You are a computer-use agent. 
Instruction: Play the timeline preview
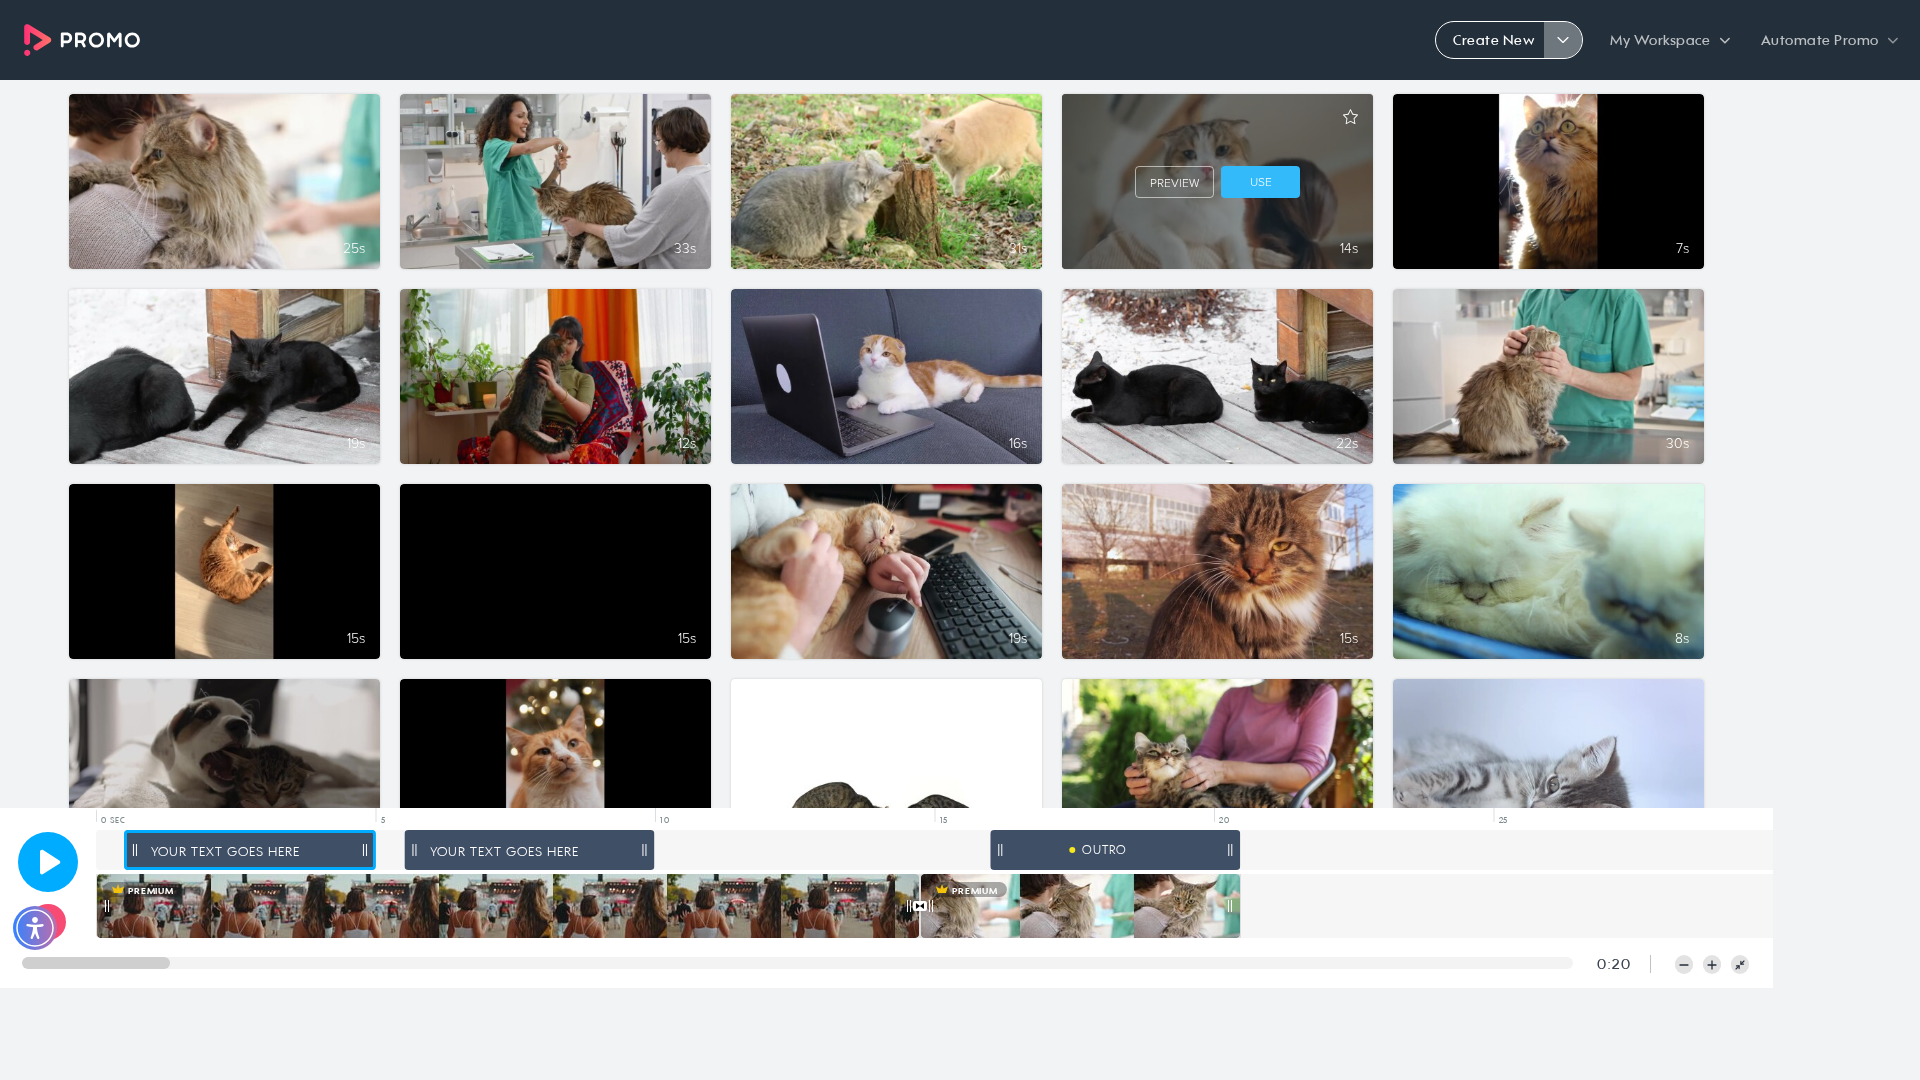tap(48, 862)
